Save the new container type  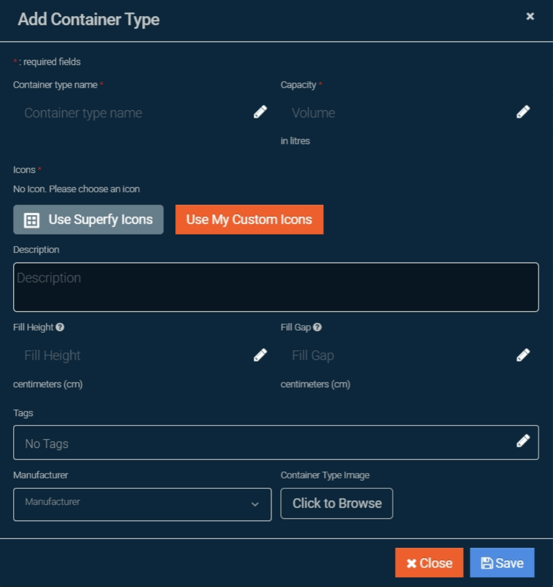tap(502, 563)
